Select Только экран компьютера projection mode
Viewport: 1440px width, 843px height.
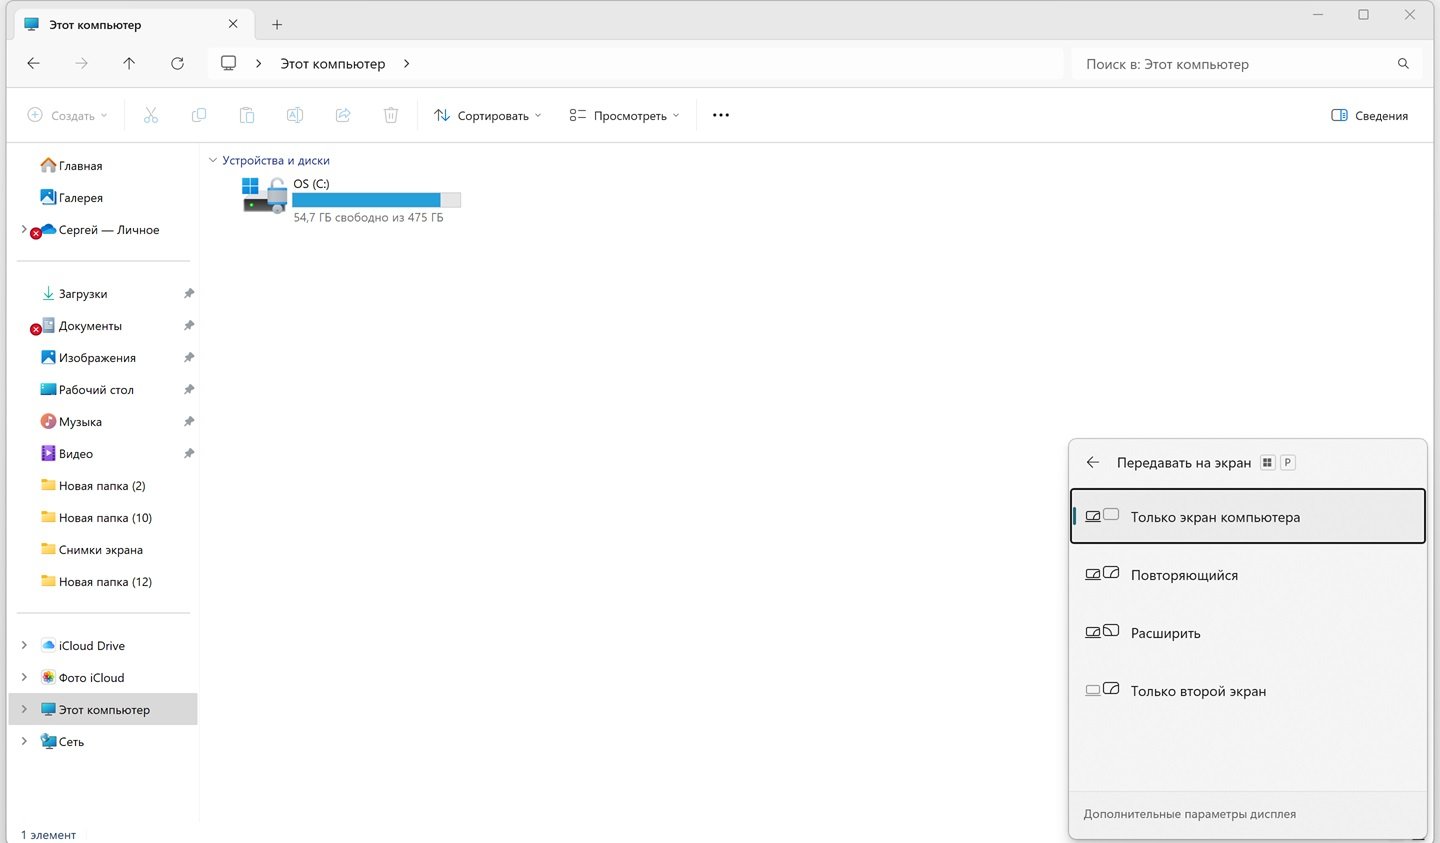1248,516
